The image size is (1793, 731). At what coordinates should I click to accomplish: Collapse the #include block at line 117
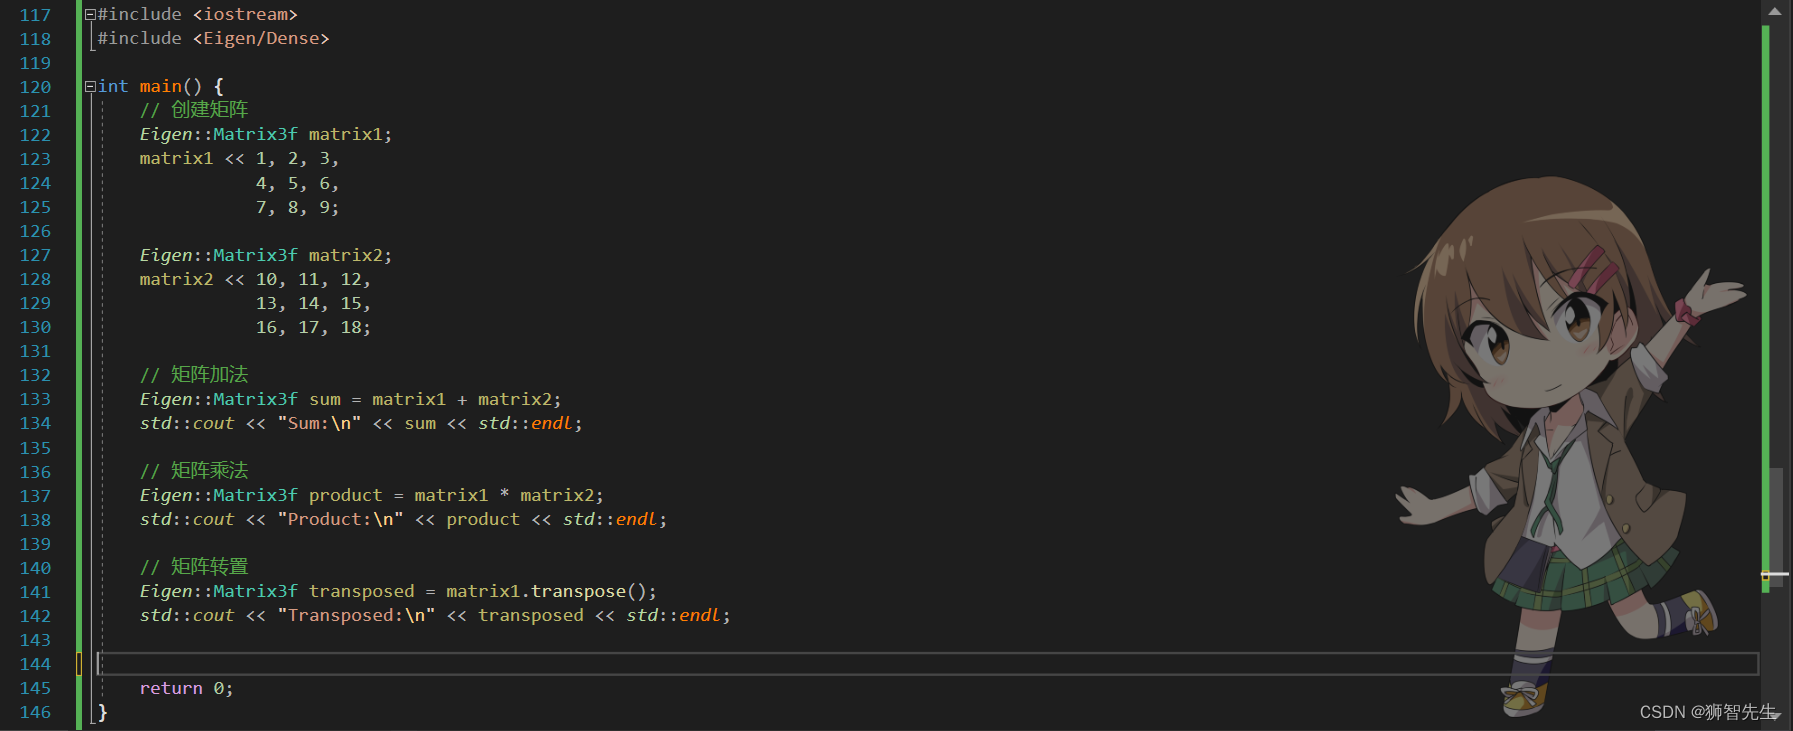[90, 15]
